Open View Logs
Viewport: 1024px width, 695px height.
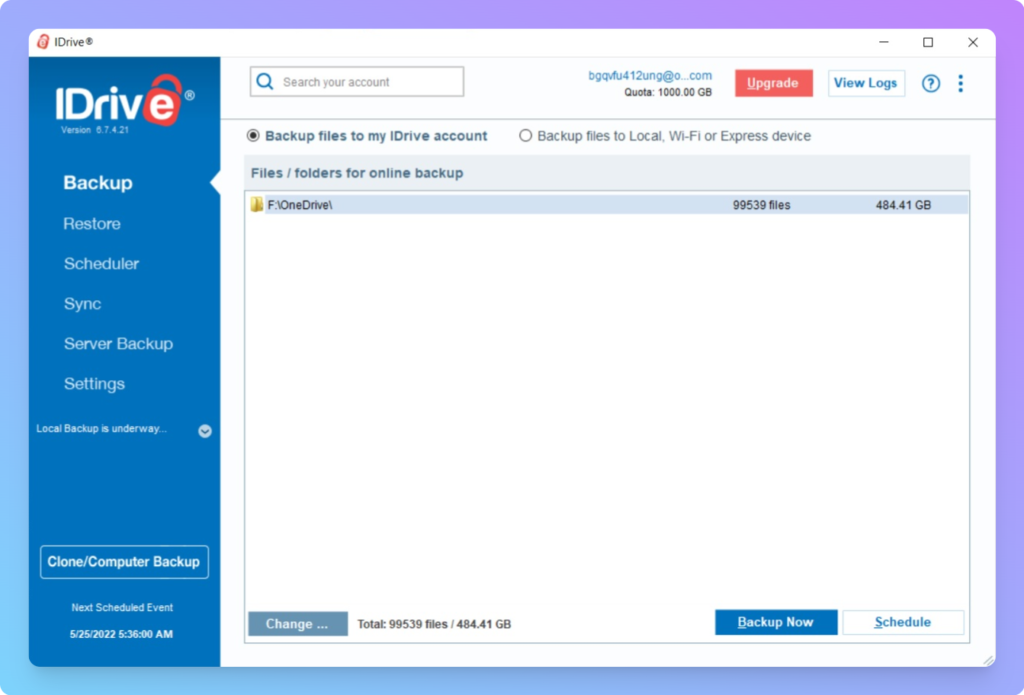click(x=865, y=83)
